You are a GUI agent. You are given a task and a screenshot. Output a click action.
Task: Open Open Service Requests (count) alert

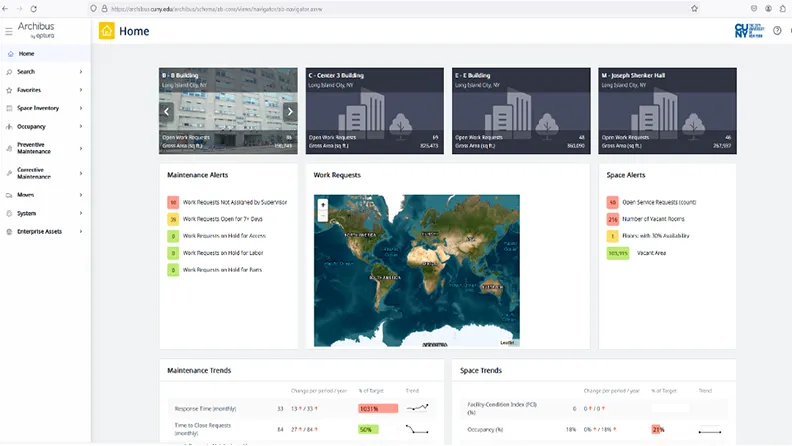[652, 203]
